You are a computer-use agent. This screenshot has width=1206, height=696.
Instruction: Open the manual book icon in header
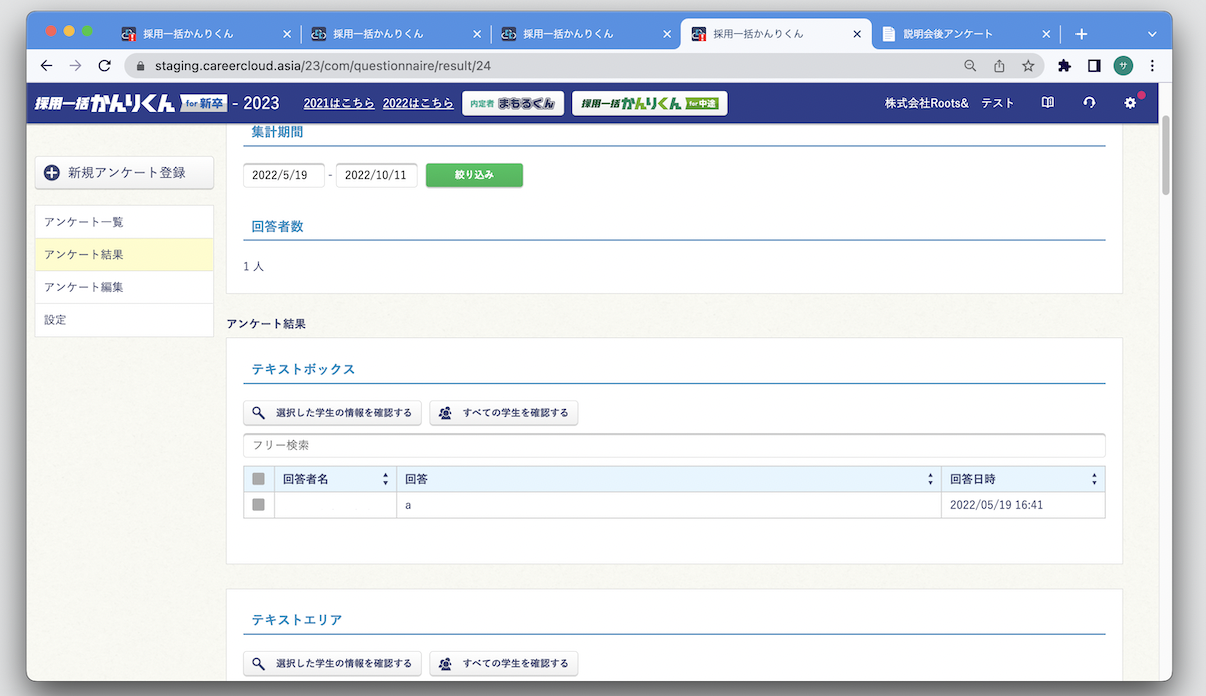click(x=1048, y=103)
